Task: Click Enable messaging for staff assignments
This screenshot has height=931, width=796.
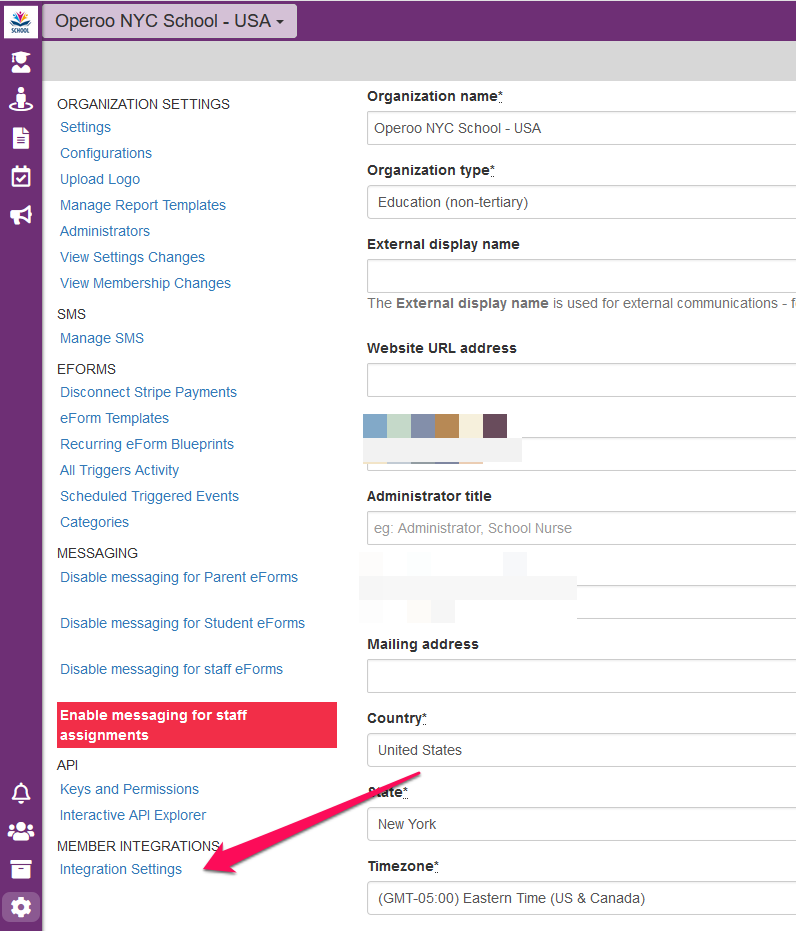Action: point(196,725)
